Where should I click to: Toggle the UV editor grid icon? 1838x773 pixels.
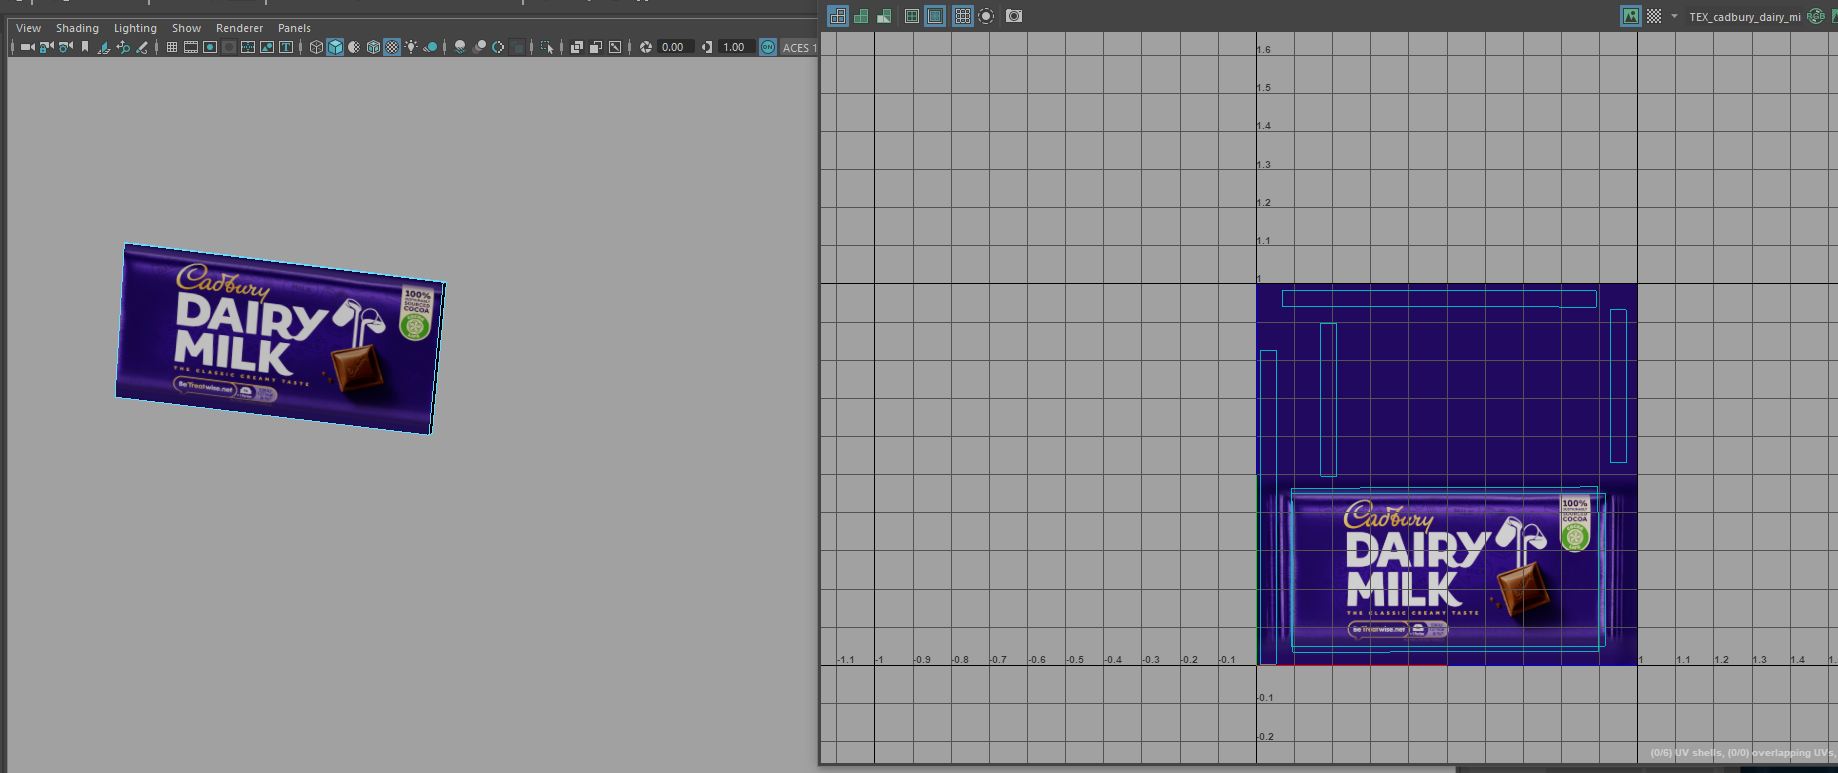pyautogui.click(x=963, y=16)
